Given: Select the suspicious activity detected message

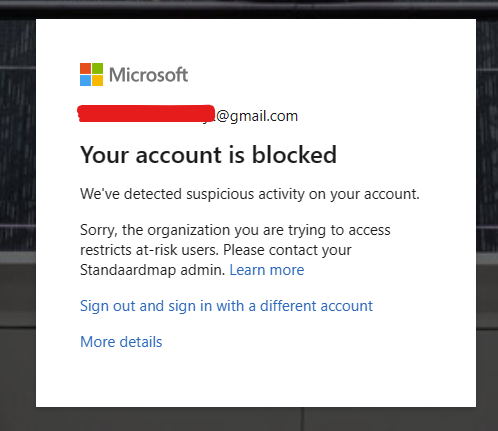Looking at the screenshot, I should 250,194.
